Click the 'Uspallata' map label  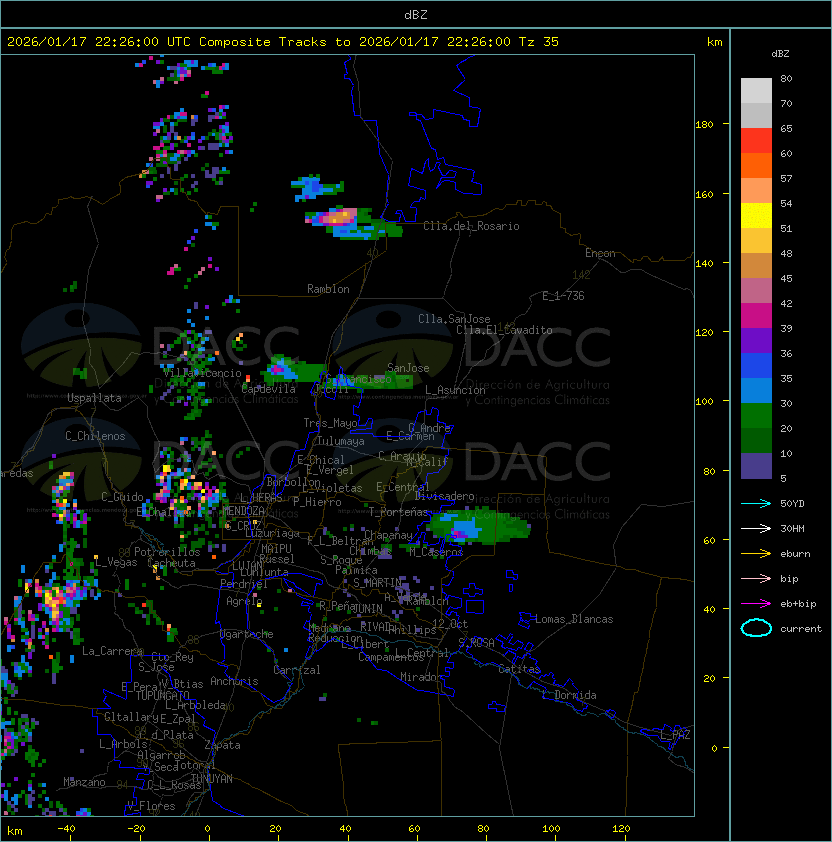pyautogui.click(x=94, y=398)
